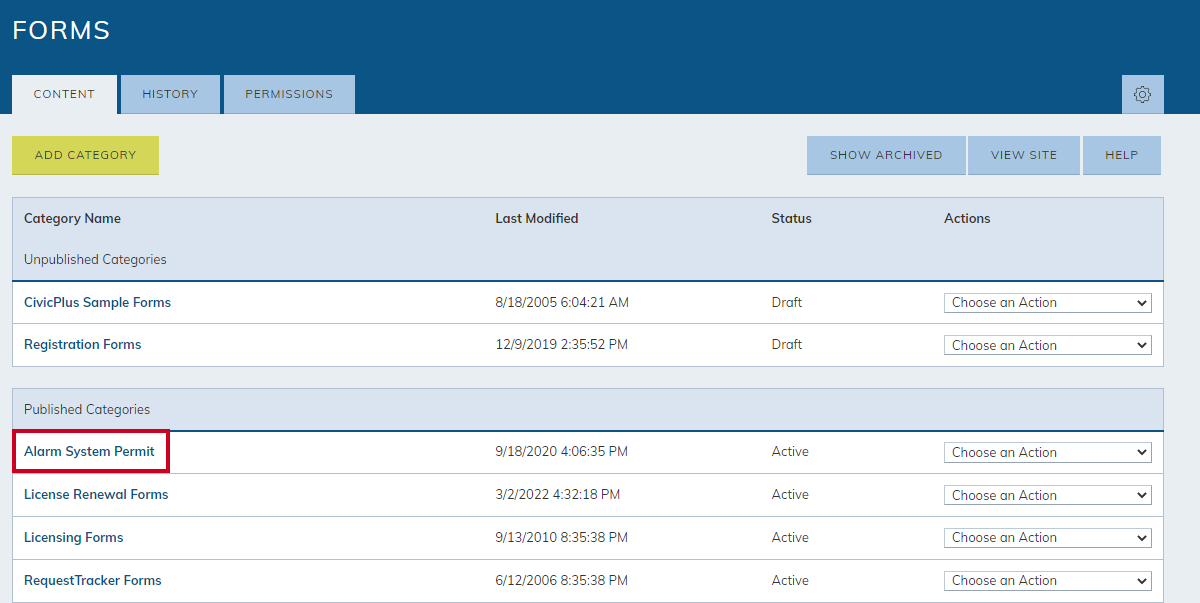Click Active status of RequestTracker Forms
The height and width of the screenshot is (603, 1200).
click(790, 580)
